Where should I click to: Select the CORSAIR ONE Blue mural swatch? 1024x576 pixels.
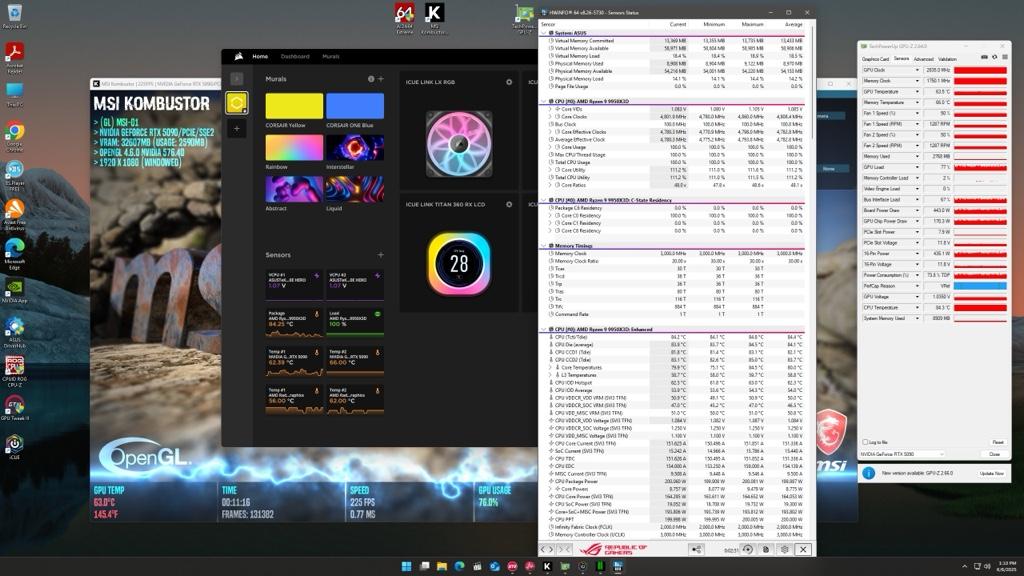(x=355, y=106)
